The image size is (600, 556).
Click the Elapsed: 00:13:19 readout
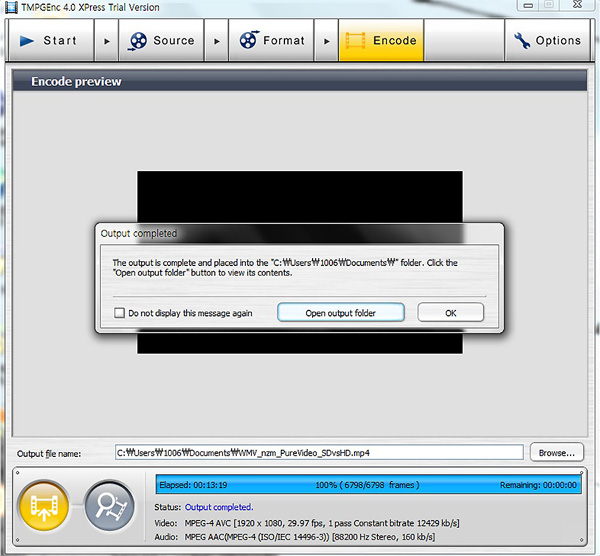click(x=193, y=485)
